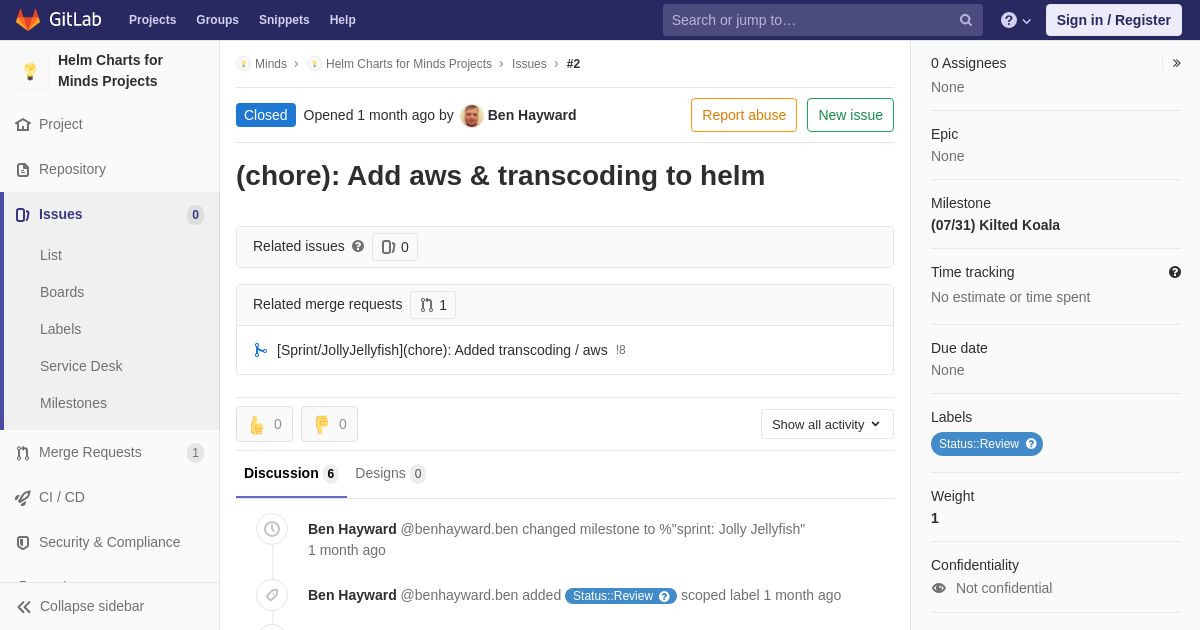Click the Merge Requests icon in sidebar
Image resolution: width=1200 pixels, height=630 pixels.
tap(23, 453)
